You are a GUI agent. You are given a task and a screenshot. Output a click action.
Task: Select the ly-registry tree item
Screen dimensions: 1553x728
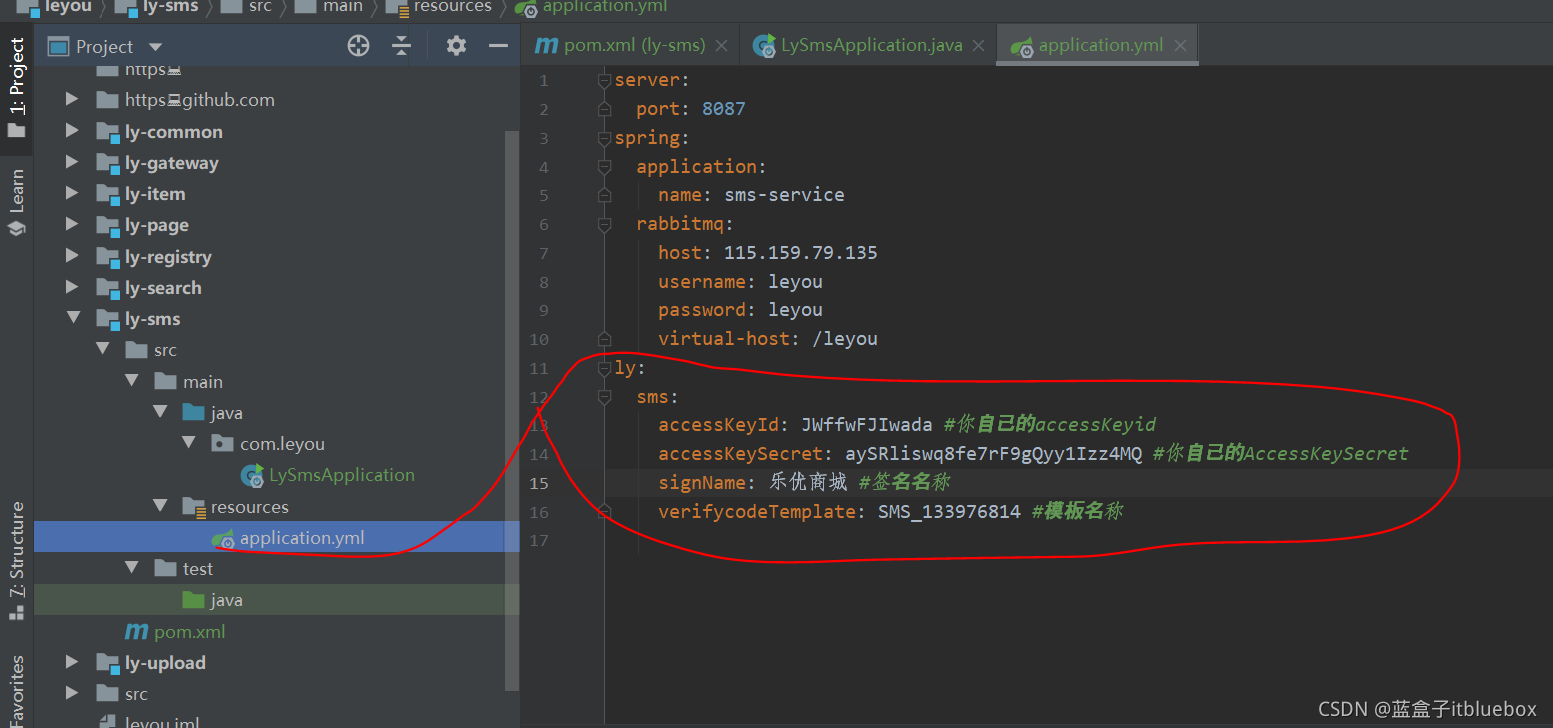[168, 257]
